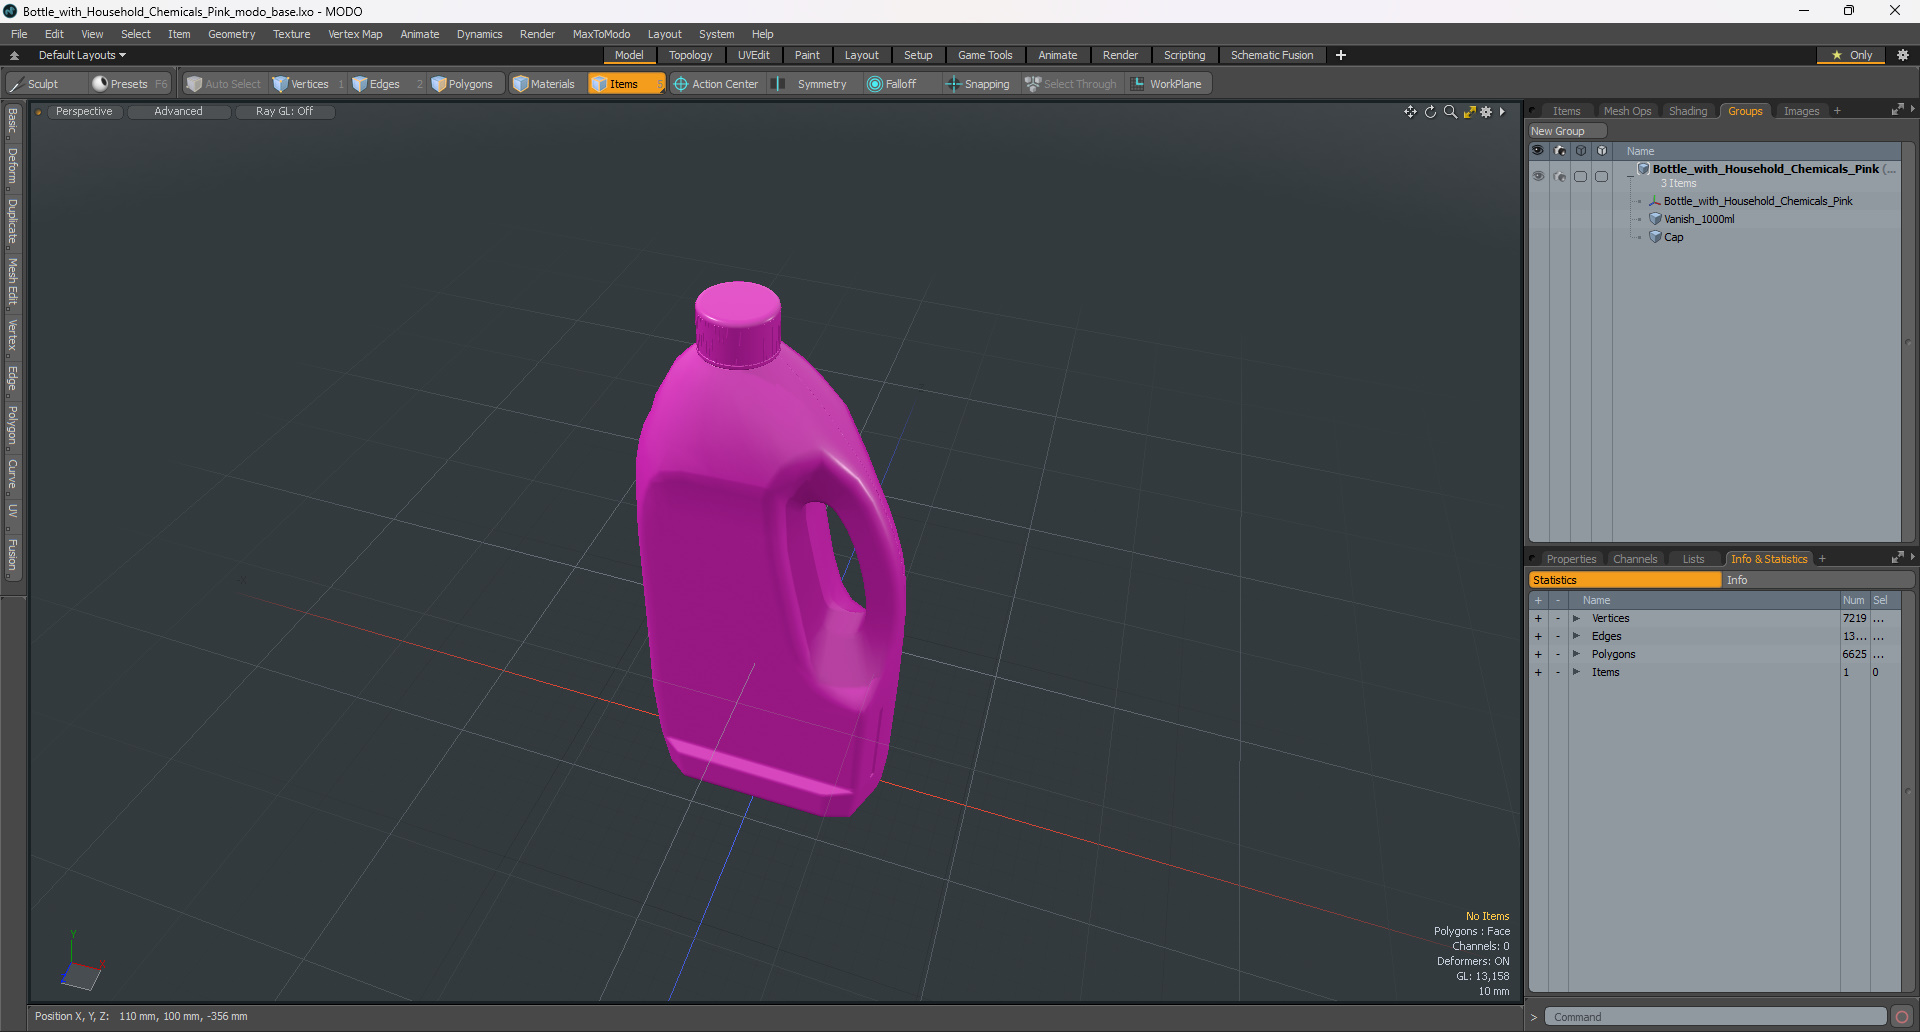
Task: Switch to the Shading panel tab
Action: pos(1688,111)
